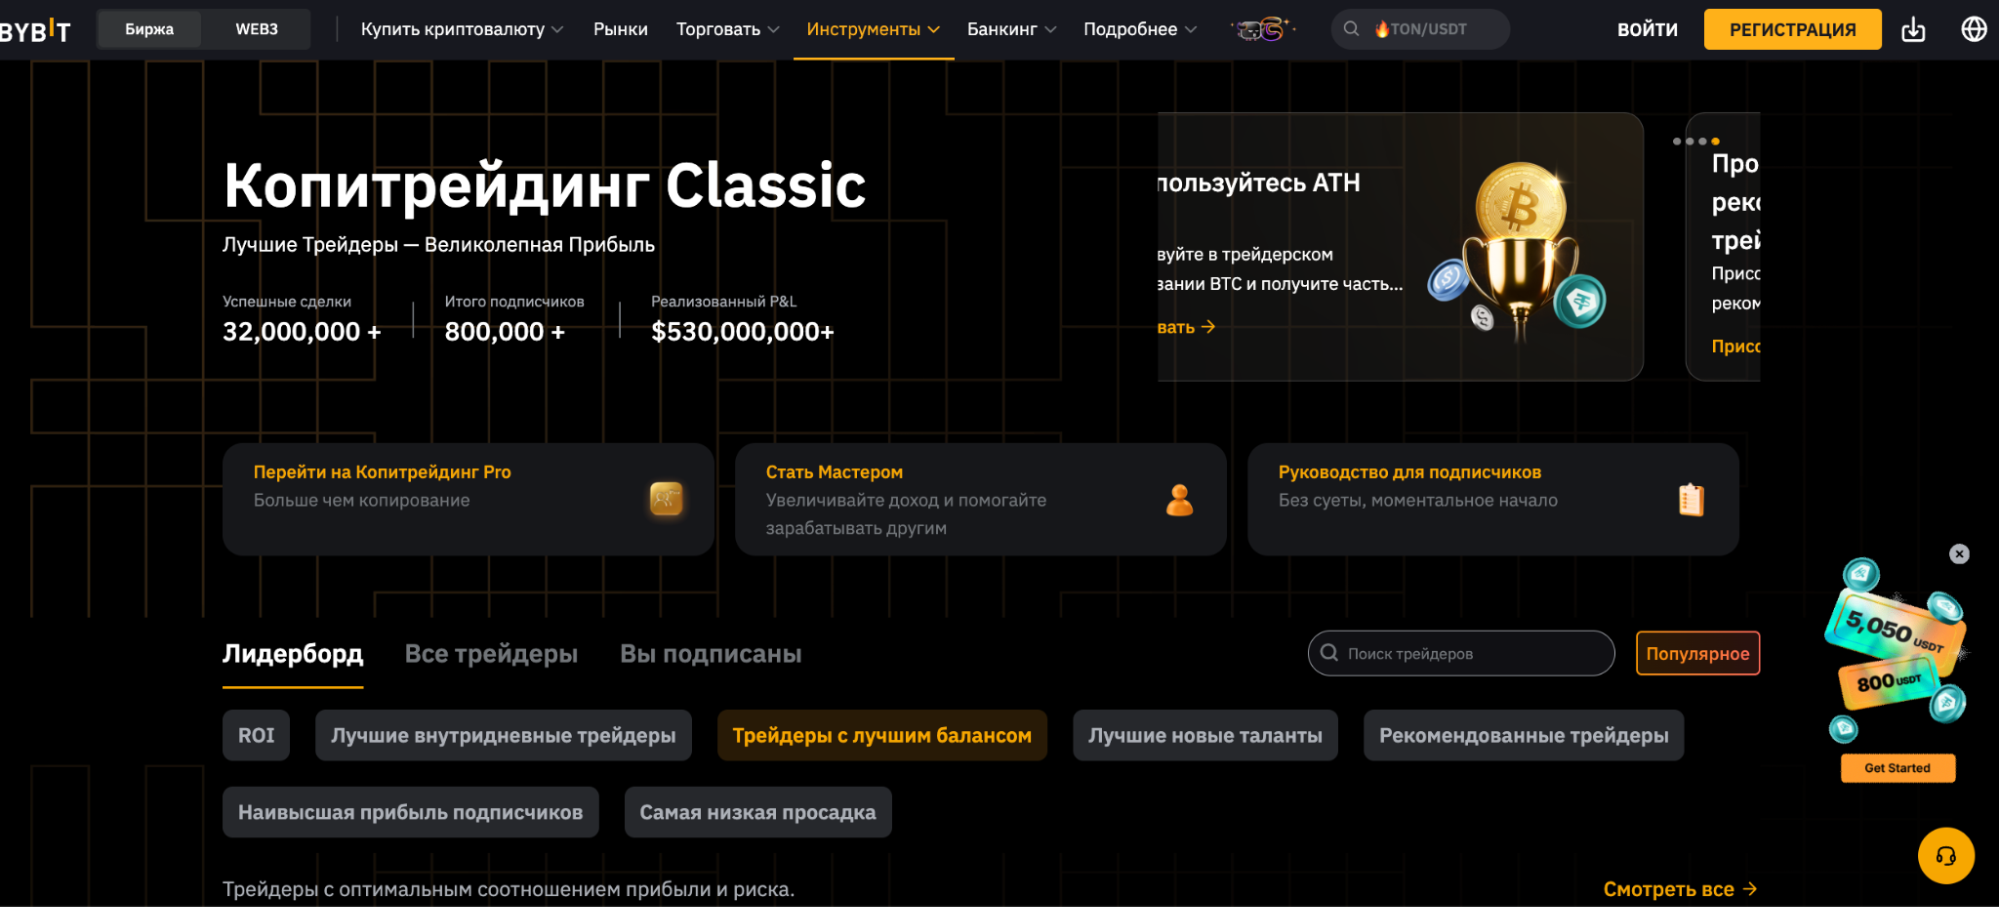Image resolution: width=1999 pixels, height=907 pixels.
Task: Click the banner carousel pagination dots
Action: (x=1696, y=141)
